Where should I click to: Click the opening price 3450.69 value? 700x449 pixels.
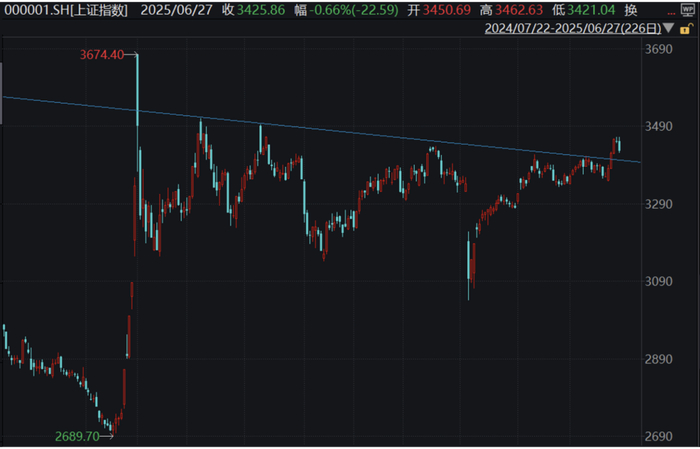click(447, 10)
